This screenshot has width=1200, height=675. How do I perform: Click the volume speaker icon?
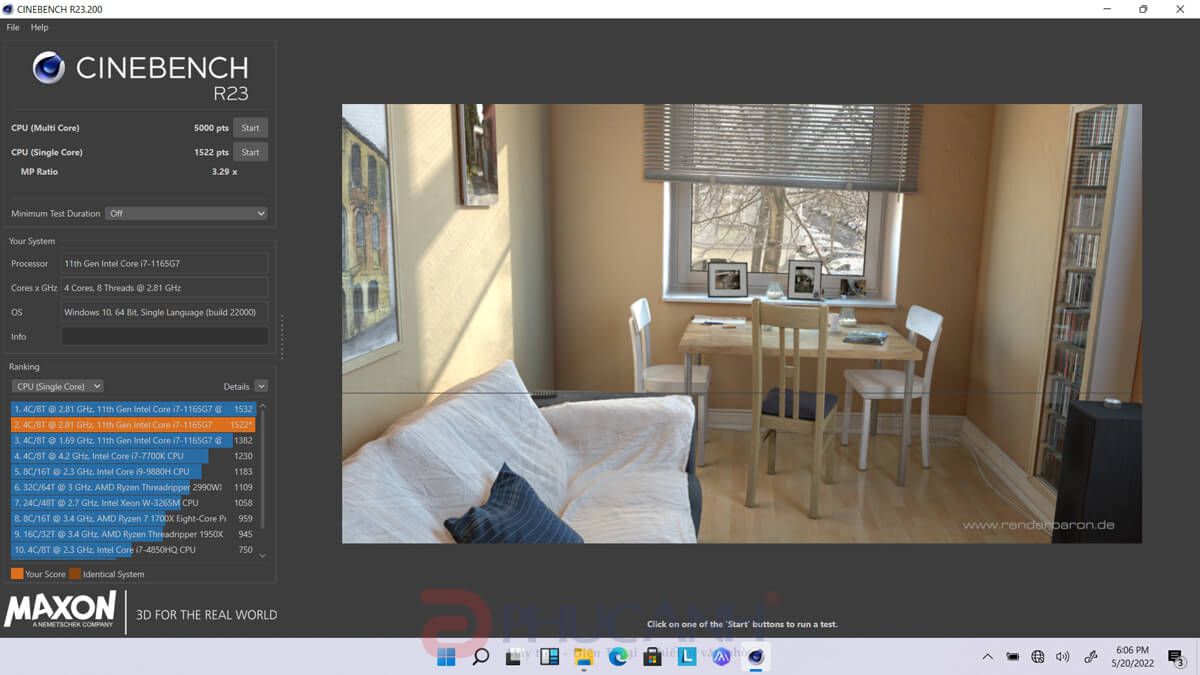[1062, 657]
